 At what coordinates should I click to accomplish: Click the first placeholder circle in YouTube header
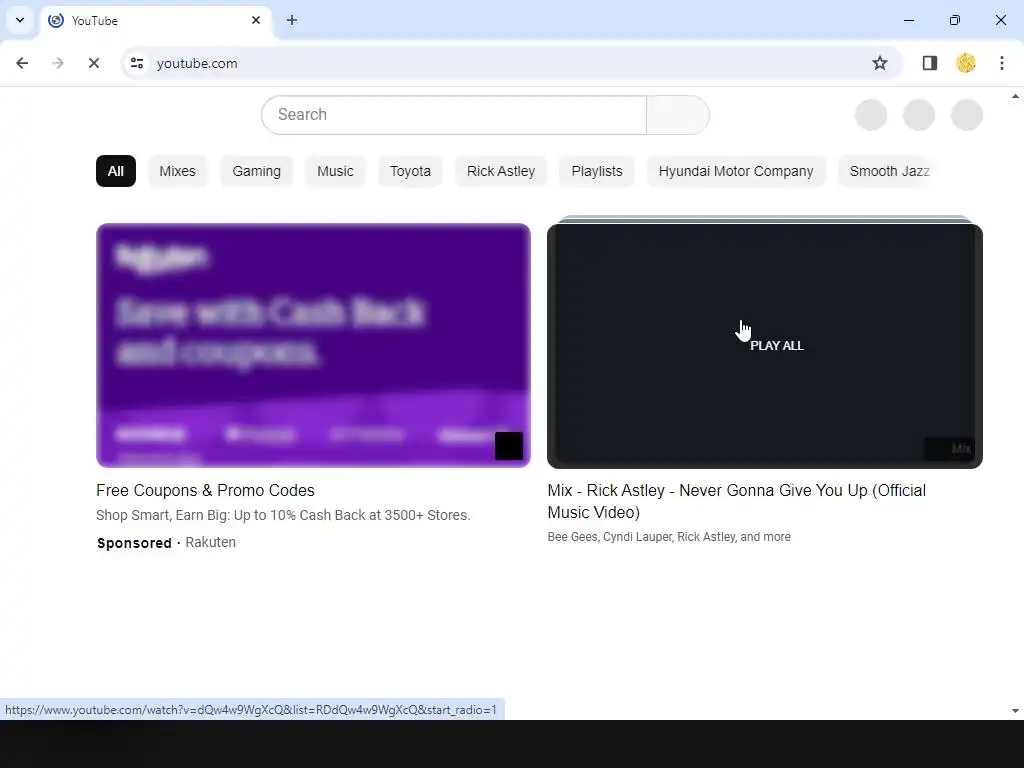coord(871,115)
